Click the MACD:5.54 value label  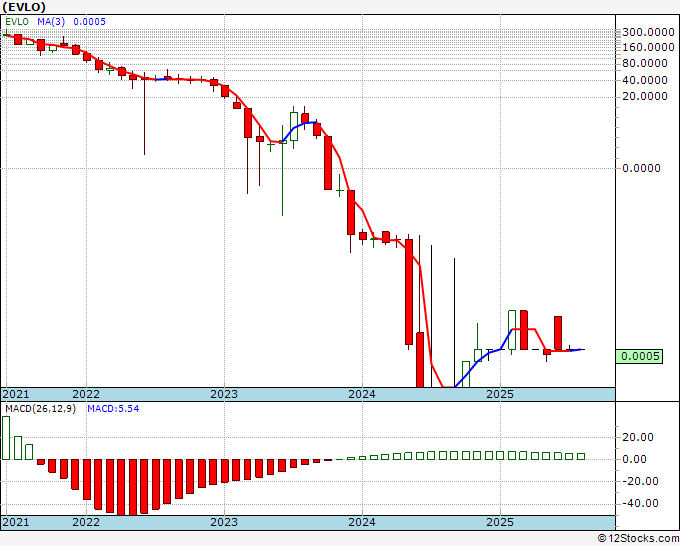tap(113, 409)
